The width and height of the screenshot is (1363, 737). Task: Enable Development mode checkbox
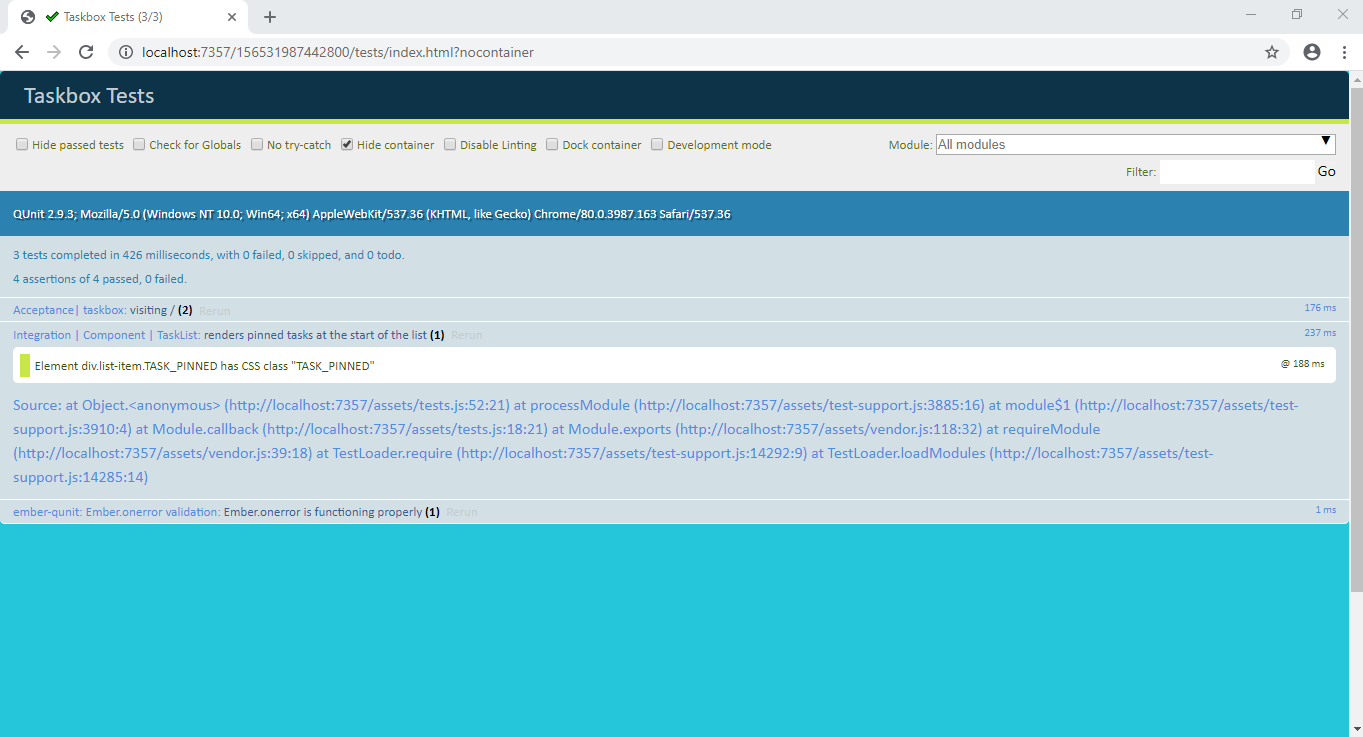pos(657,144)
